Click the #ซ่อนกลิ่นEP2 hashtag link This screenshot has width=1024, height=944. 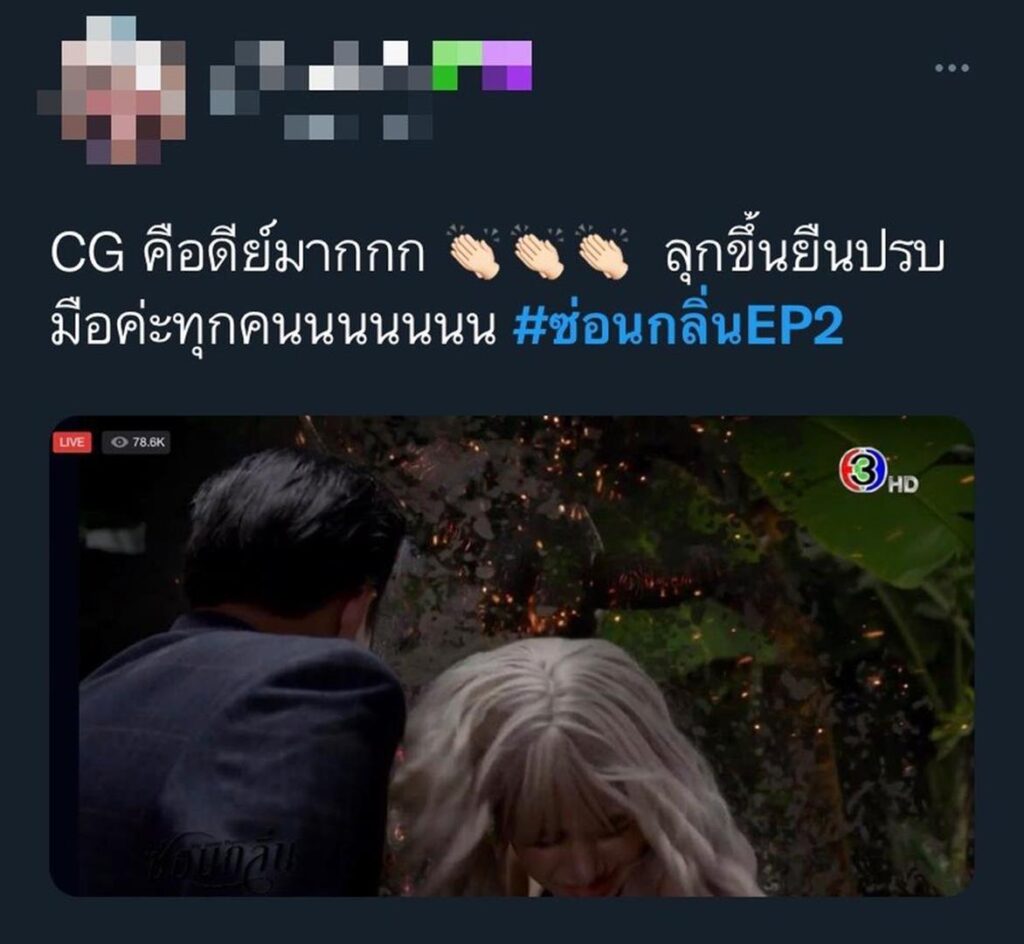click(678, 326)
